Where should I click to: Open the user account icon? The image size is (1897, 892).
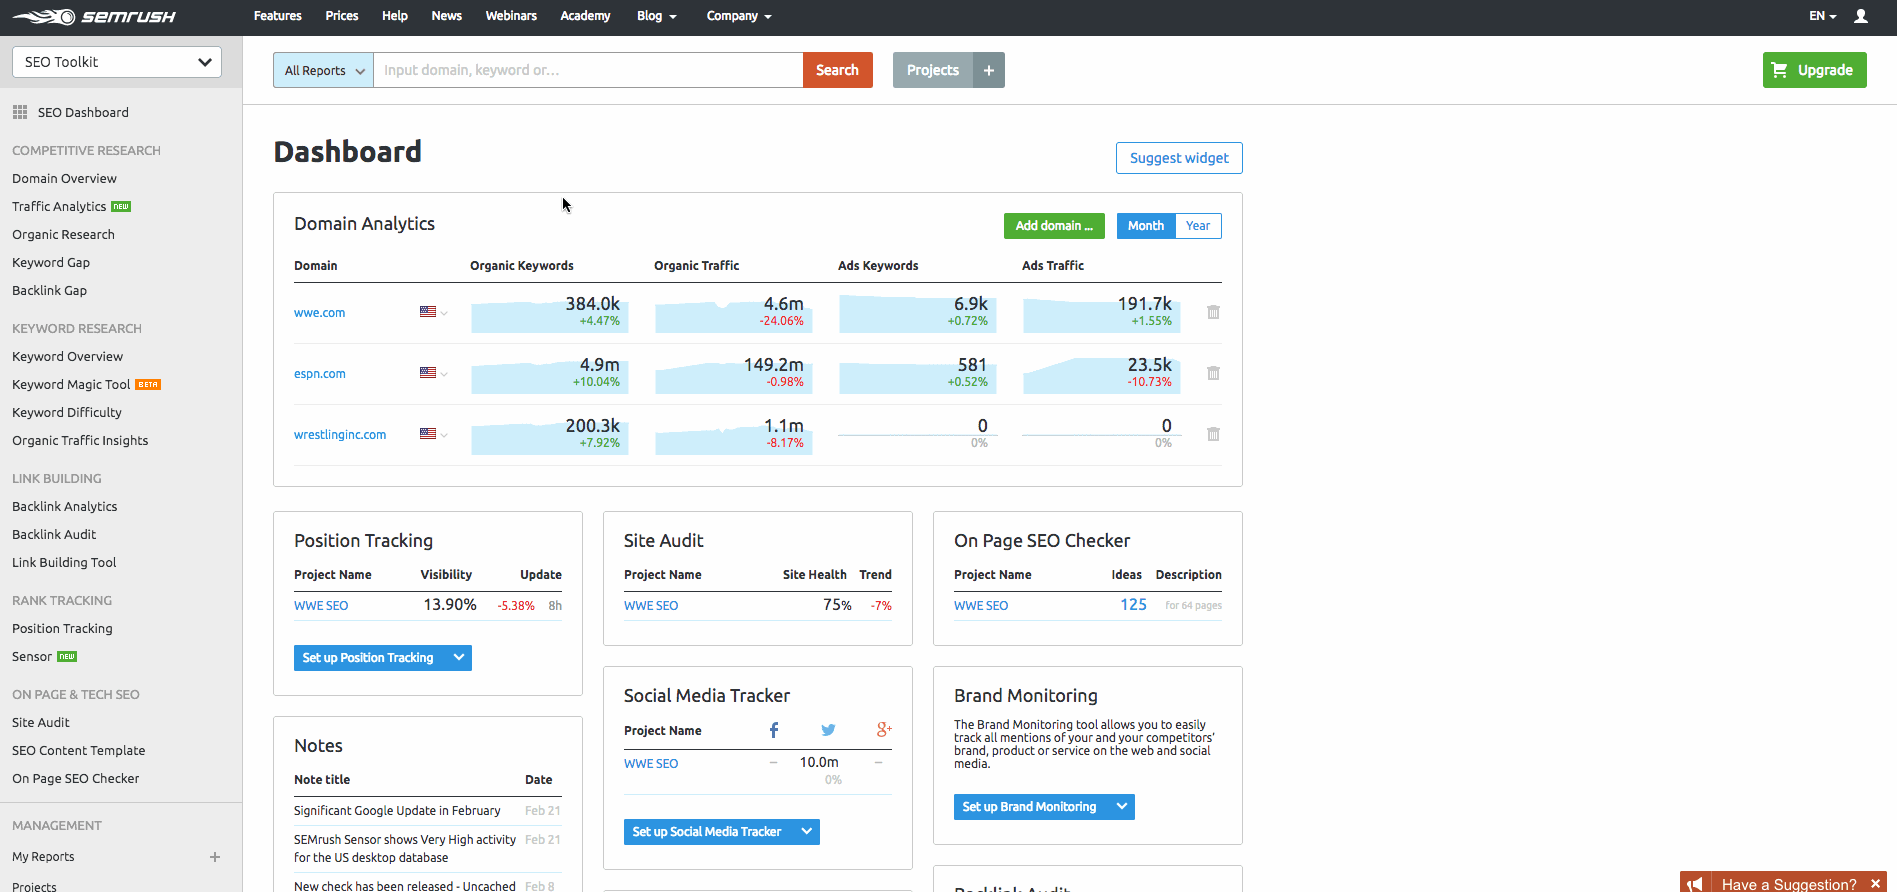tap(1861, 16)
